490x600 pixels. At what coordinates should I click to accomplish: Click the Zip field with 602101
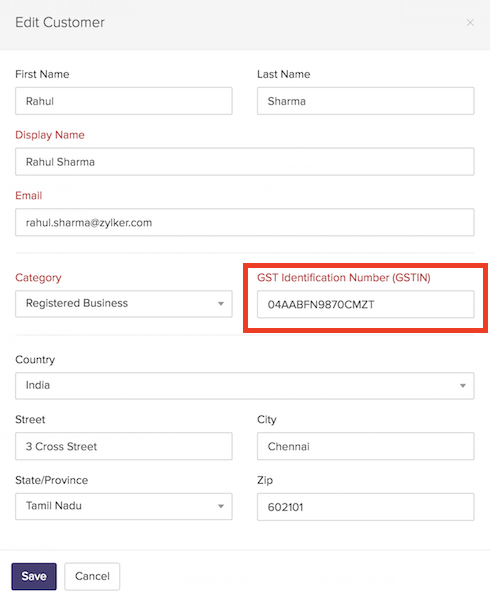coord(366,507)
